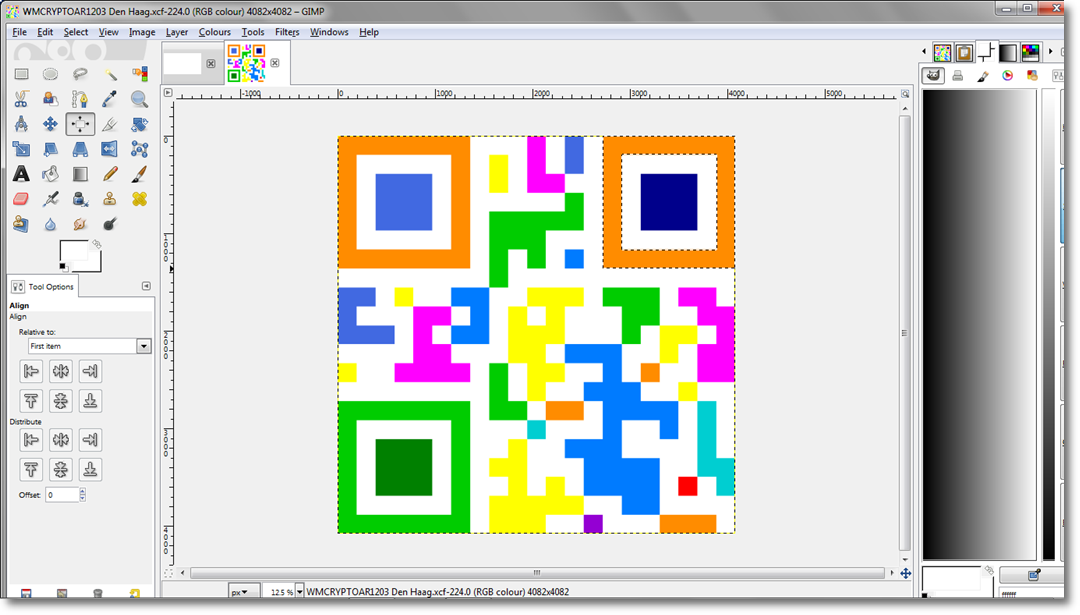Select the Scale tool

[21, 149]
